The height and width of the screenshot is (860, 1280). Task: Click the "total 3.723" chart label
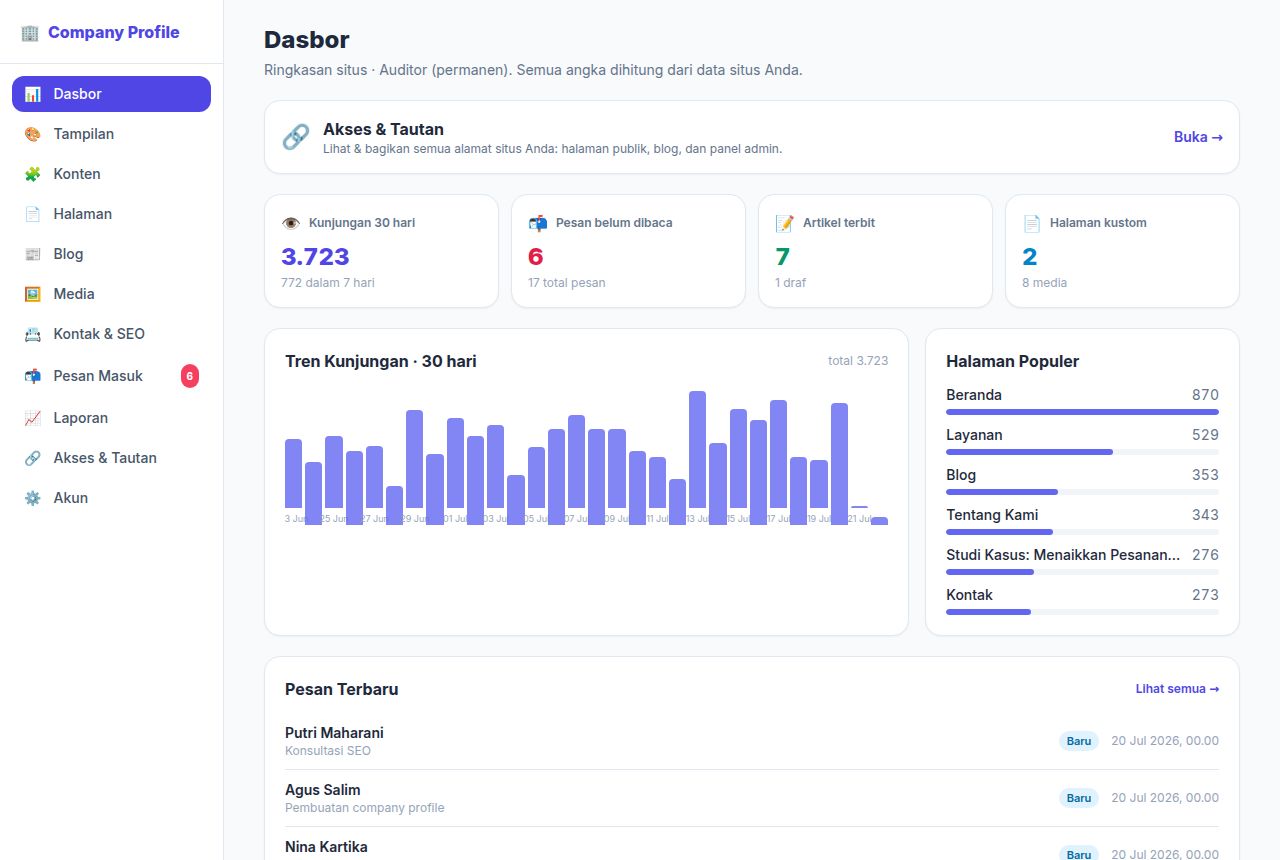point(858,361)
